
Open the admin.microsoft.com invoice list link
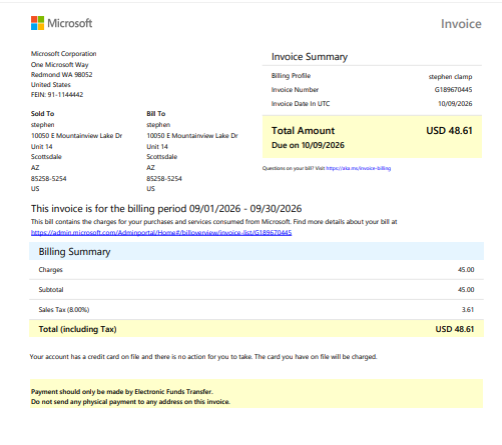(x=161, y=232)
